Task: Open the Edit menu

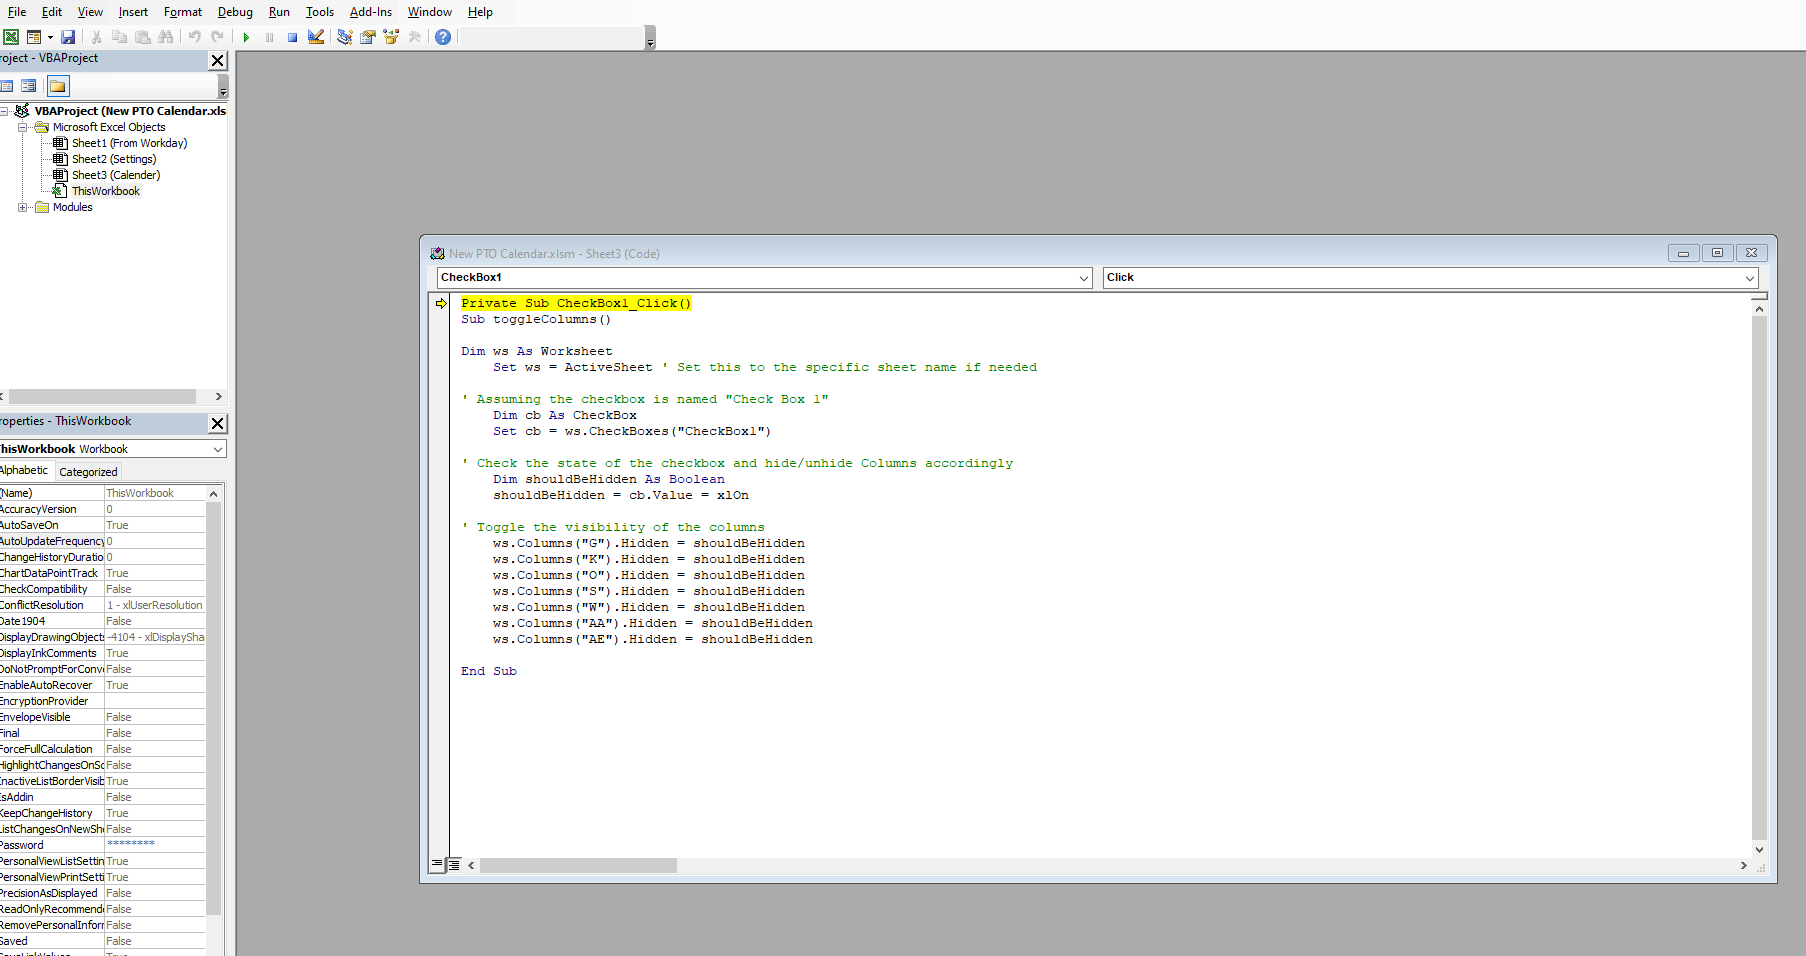Action: point(52,12)
